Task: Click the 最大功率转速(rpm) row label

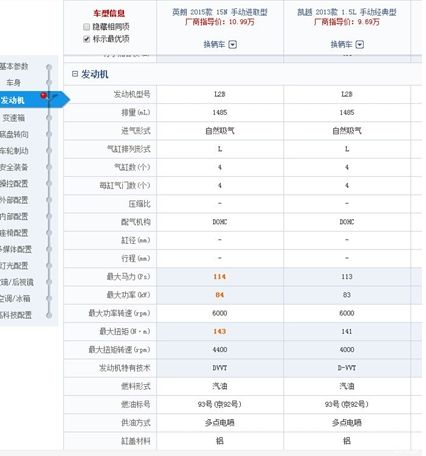Action: tap(119, 313)
